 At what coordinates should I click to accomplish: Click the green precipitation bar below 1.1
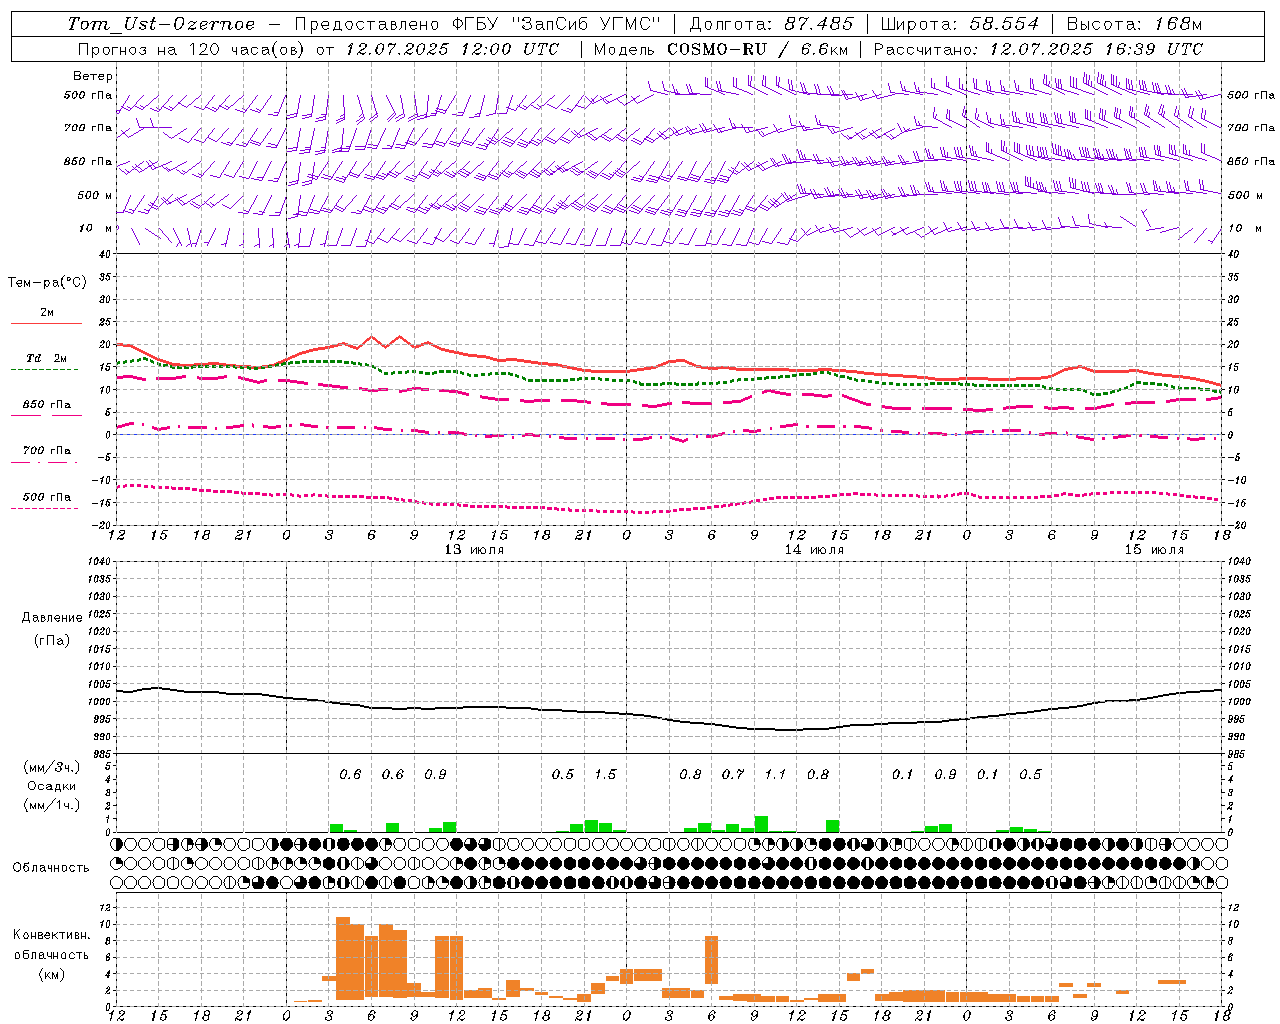[x=761, y=824]
